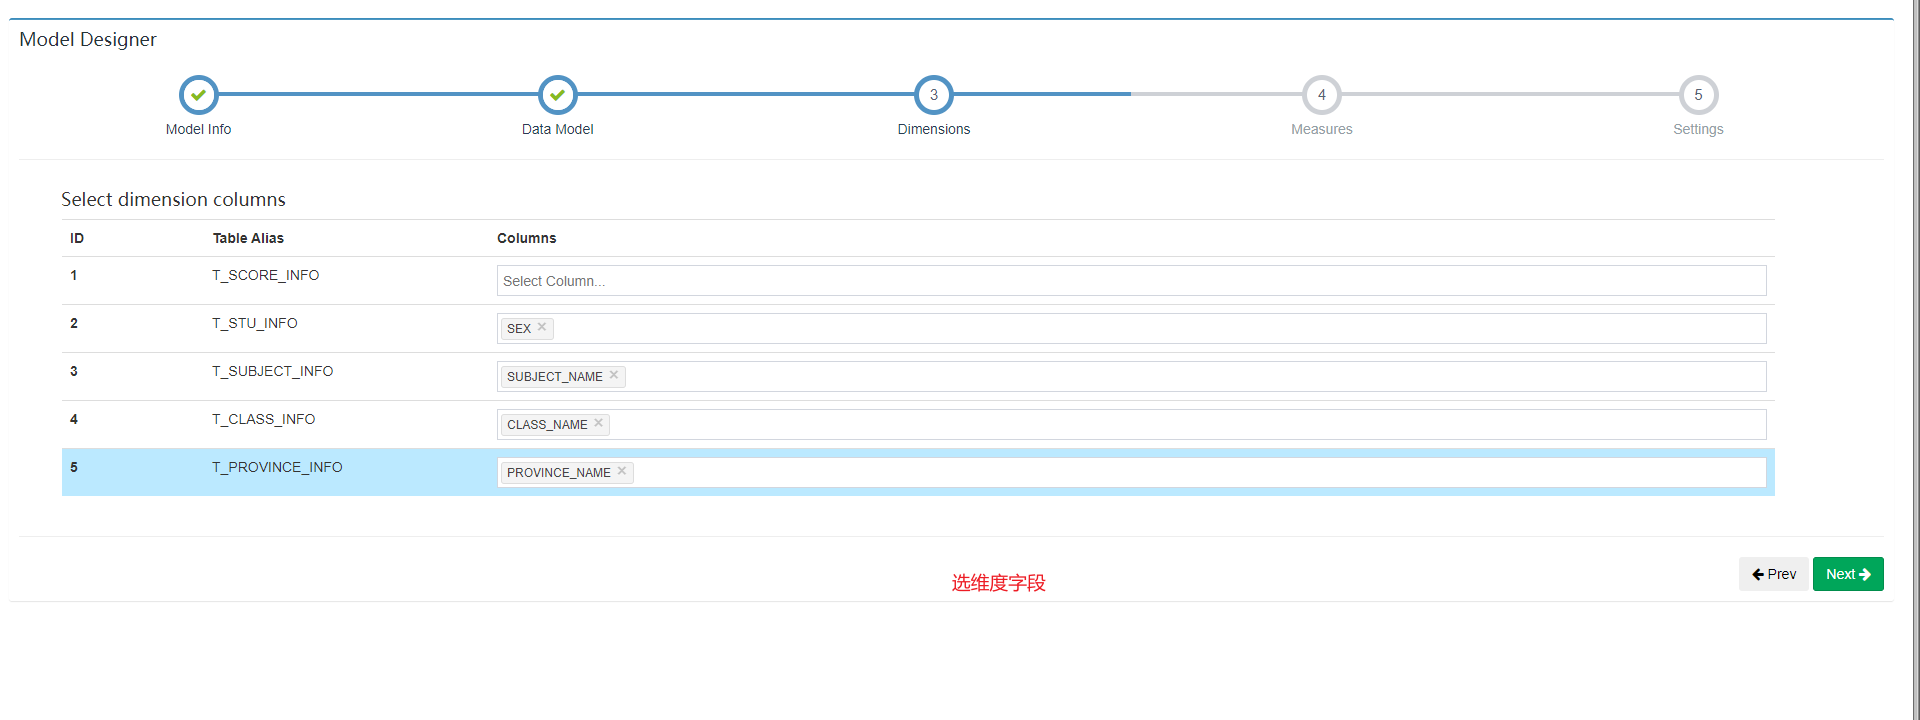Open column selector for T_STU_INFO
The width and height of the screenshot is (1920, 720).
click(x=1131, y=328)
